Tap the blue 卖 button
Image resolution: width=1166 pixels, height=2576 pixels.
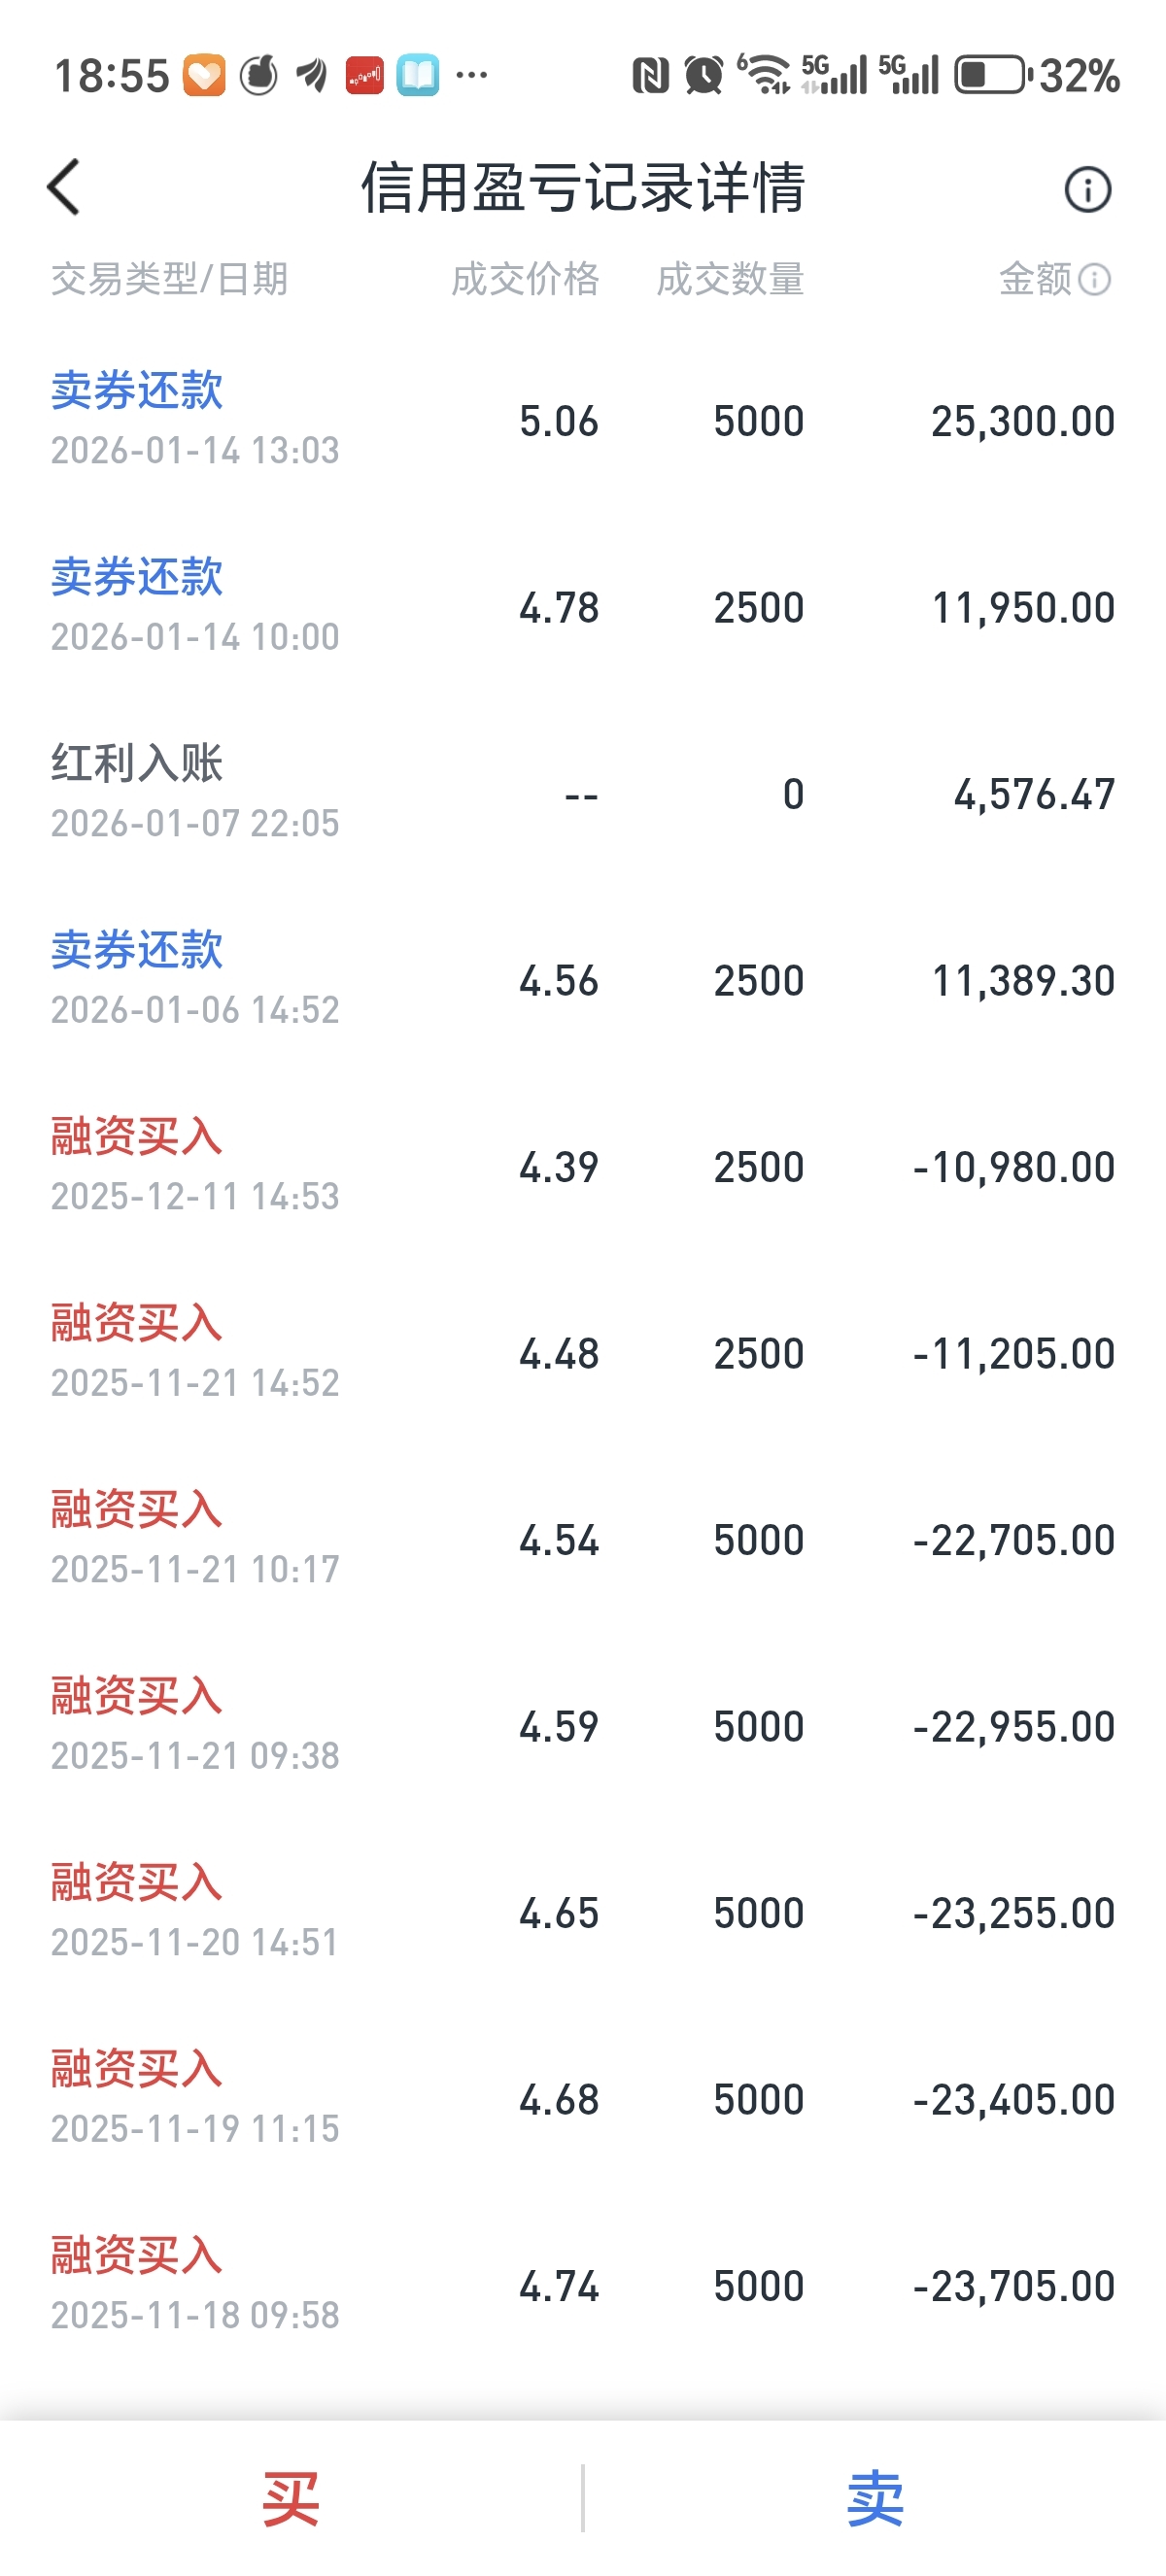point(875,2498)
